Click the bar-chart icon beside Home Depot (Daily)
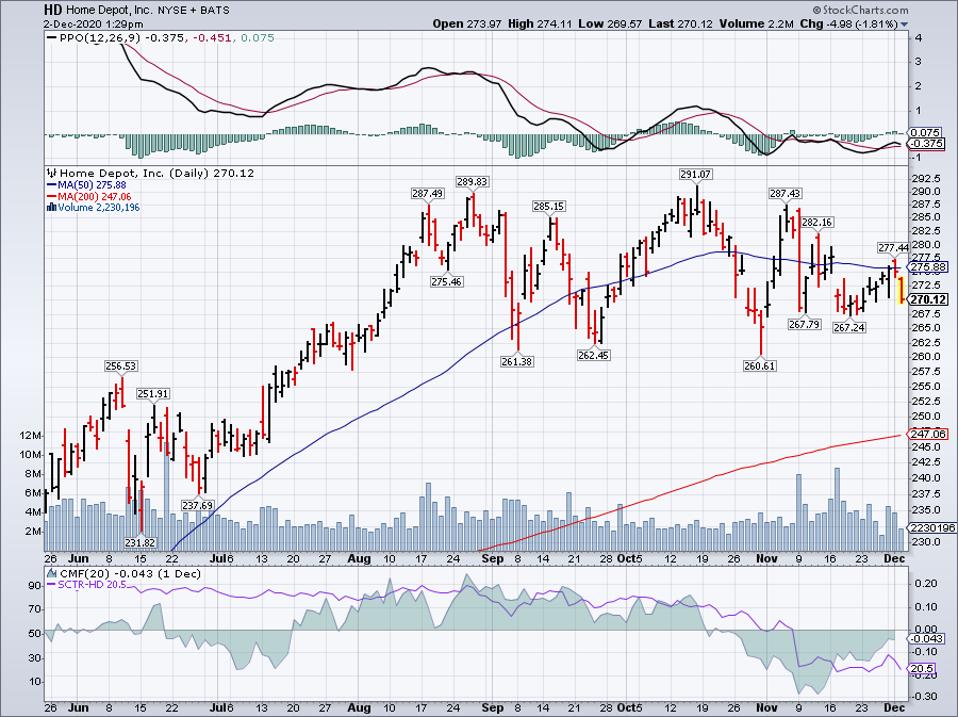The height and width of the screenshot is (717, 958). [52, 173]
